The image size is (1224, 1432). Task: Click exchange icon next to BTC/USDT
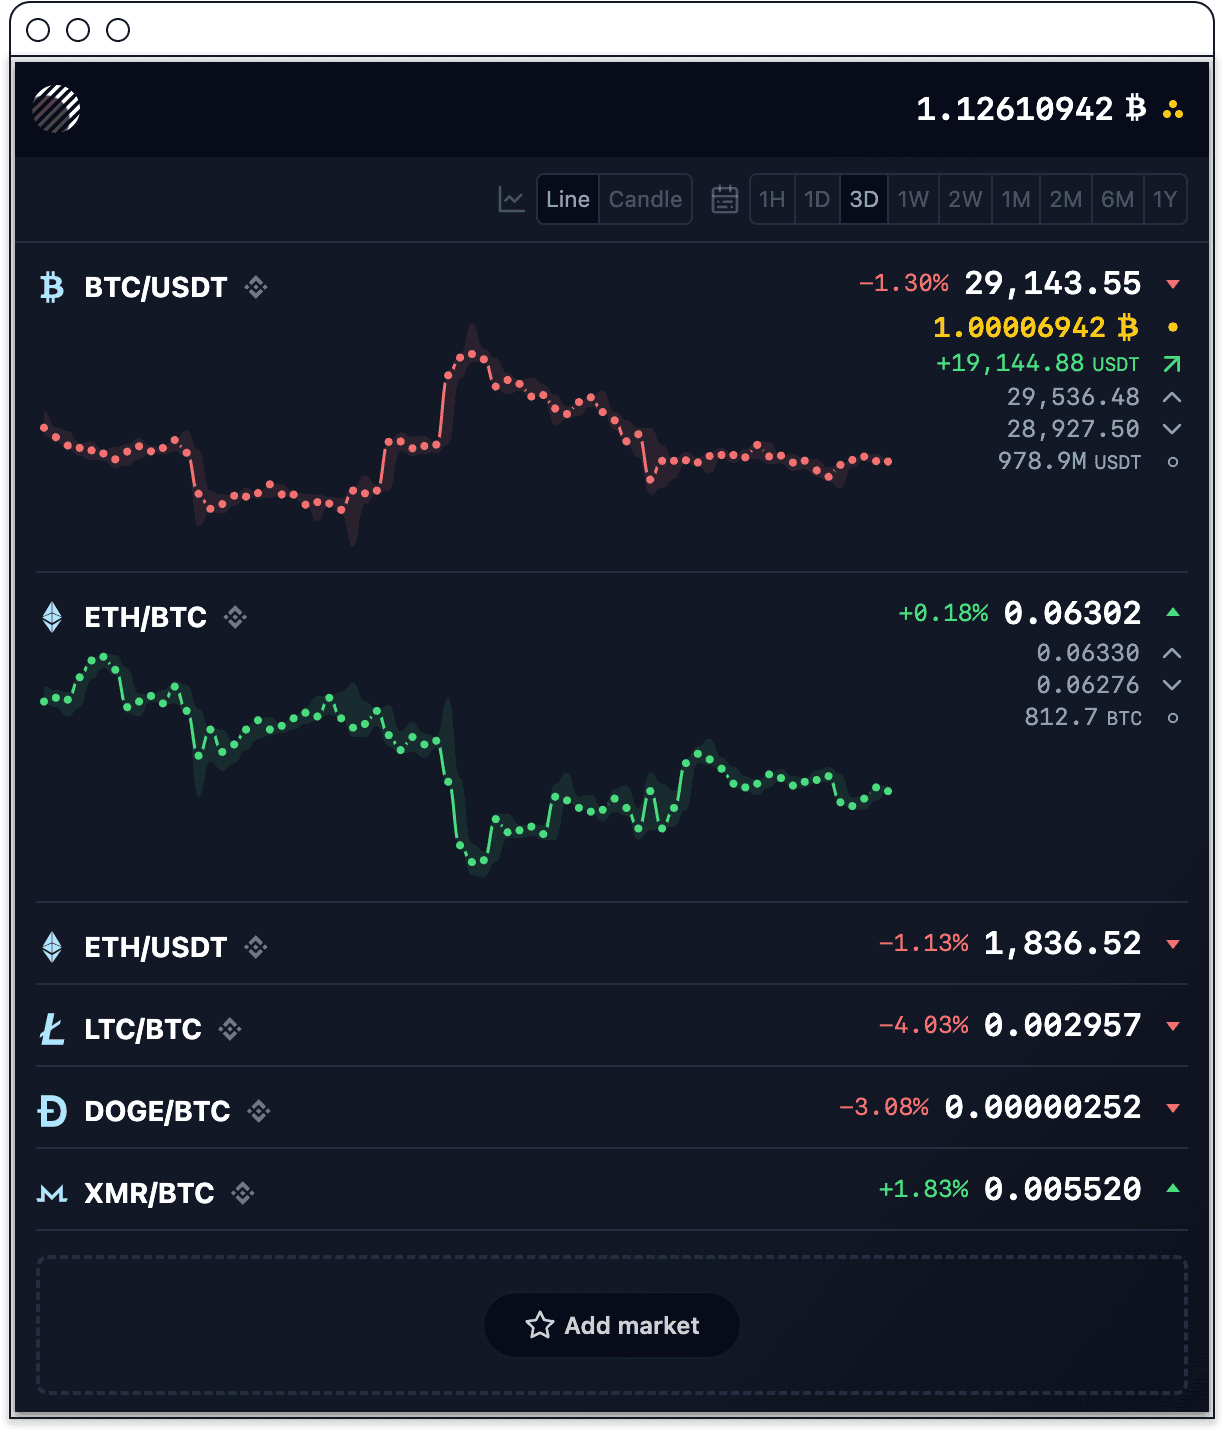pyautogui.click(x=256, y=288)
